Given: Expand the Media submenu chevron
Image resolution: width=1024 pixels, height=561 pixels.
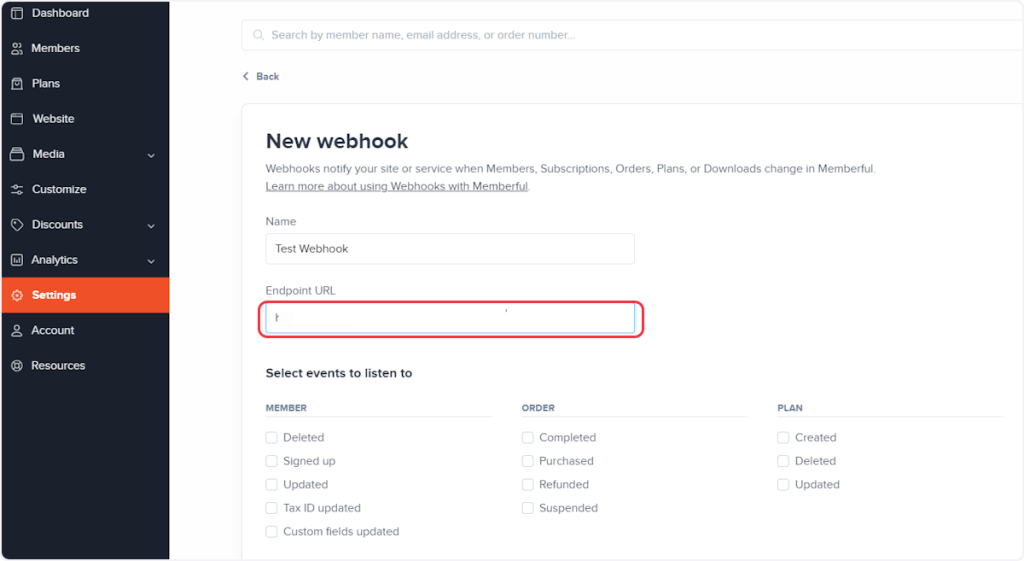Looking at the screenshot, I should point(151,155).
